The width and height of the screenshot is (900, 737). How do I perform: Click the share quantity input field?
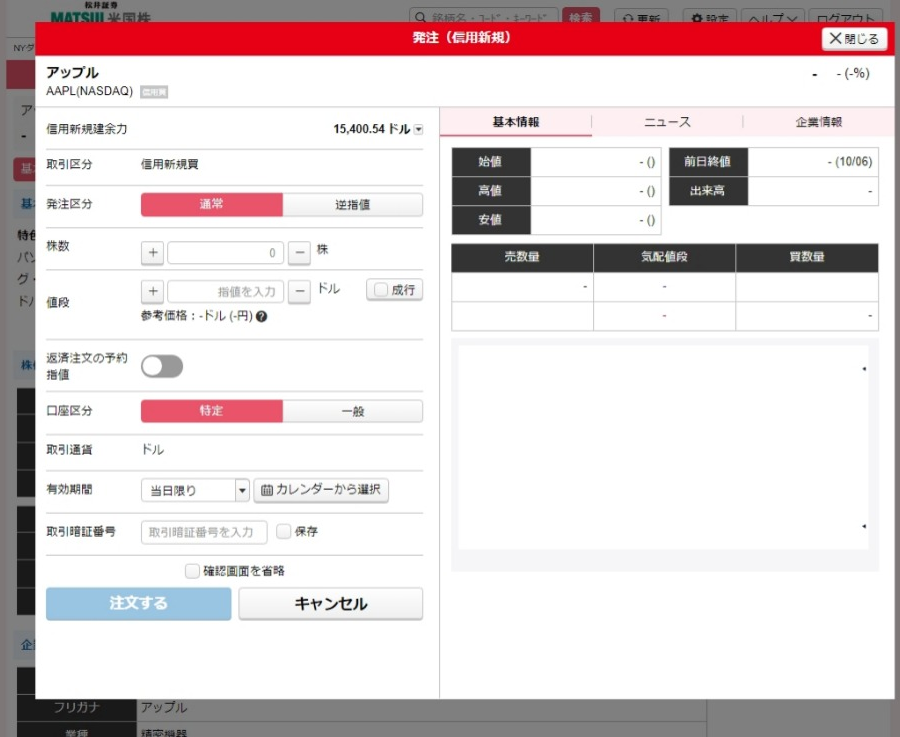pyautogui.click(x=226, y=253)
